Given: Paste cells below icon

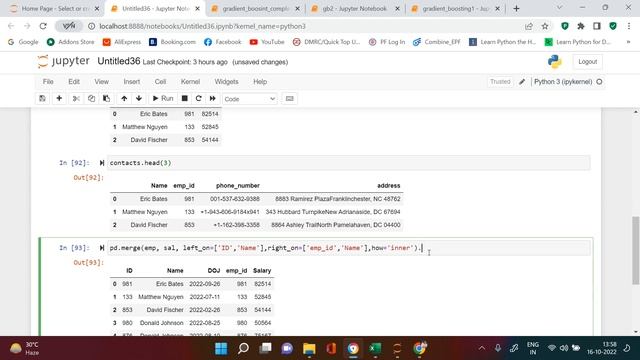Looking at the screenshot, I should coord(106,98).
